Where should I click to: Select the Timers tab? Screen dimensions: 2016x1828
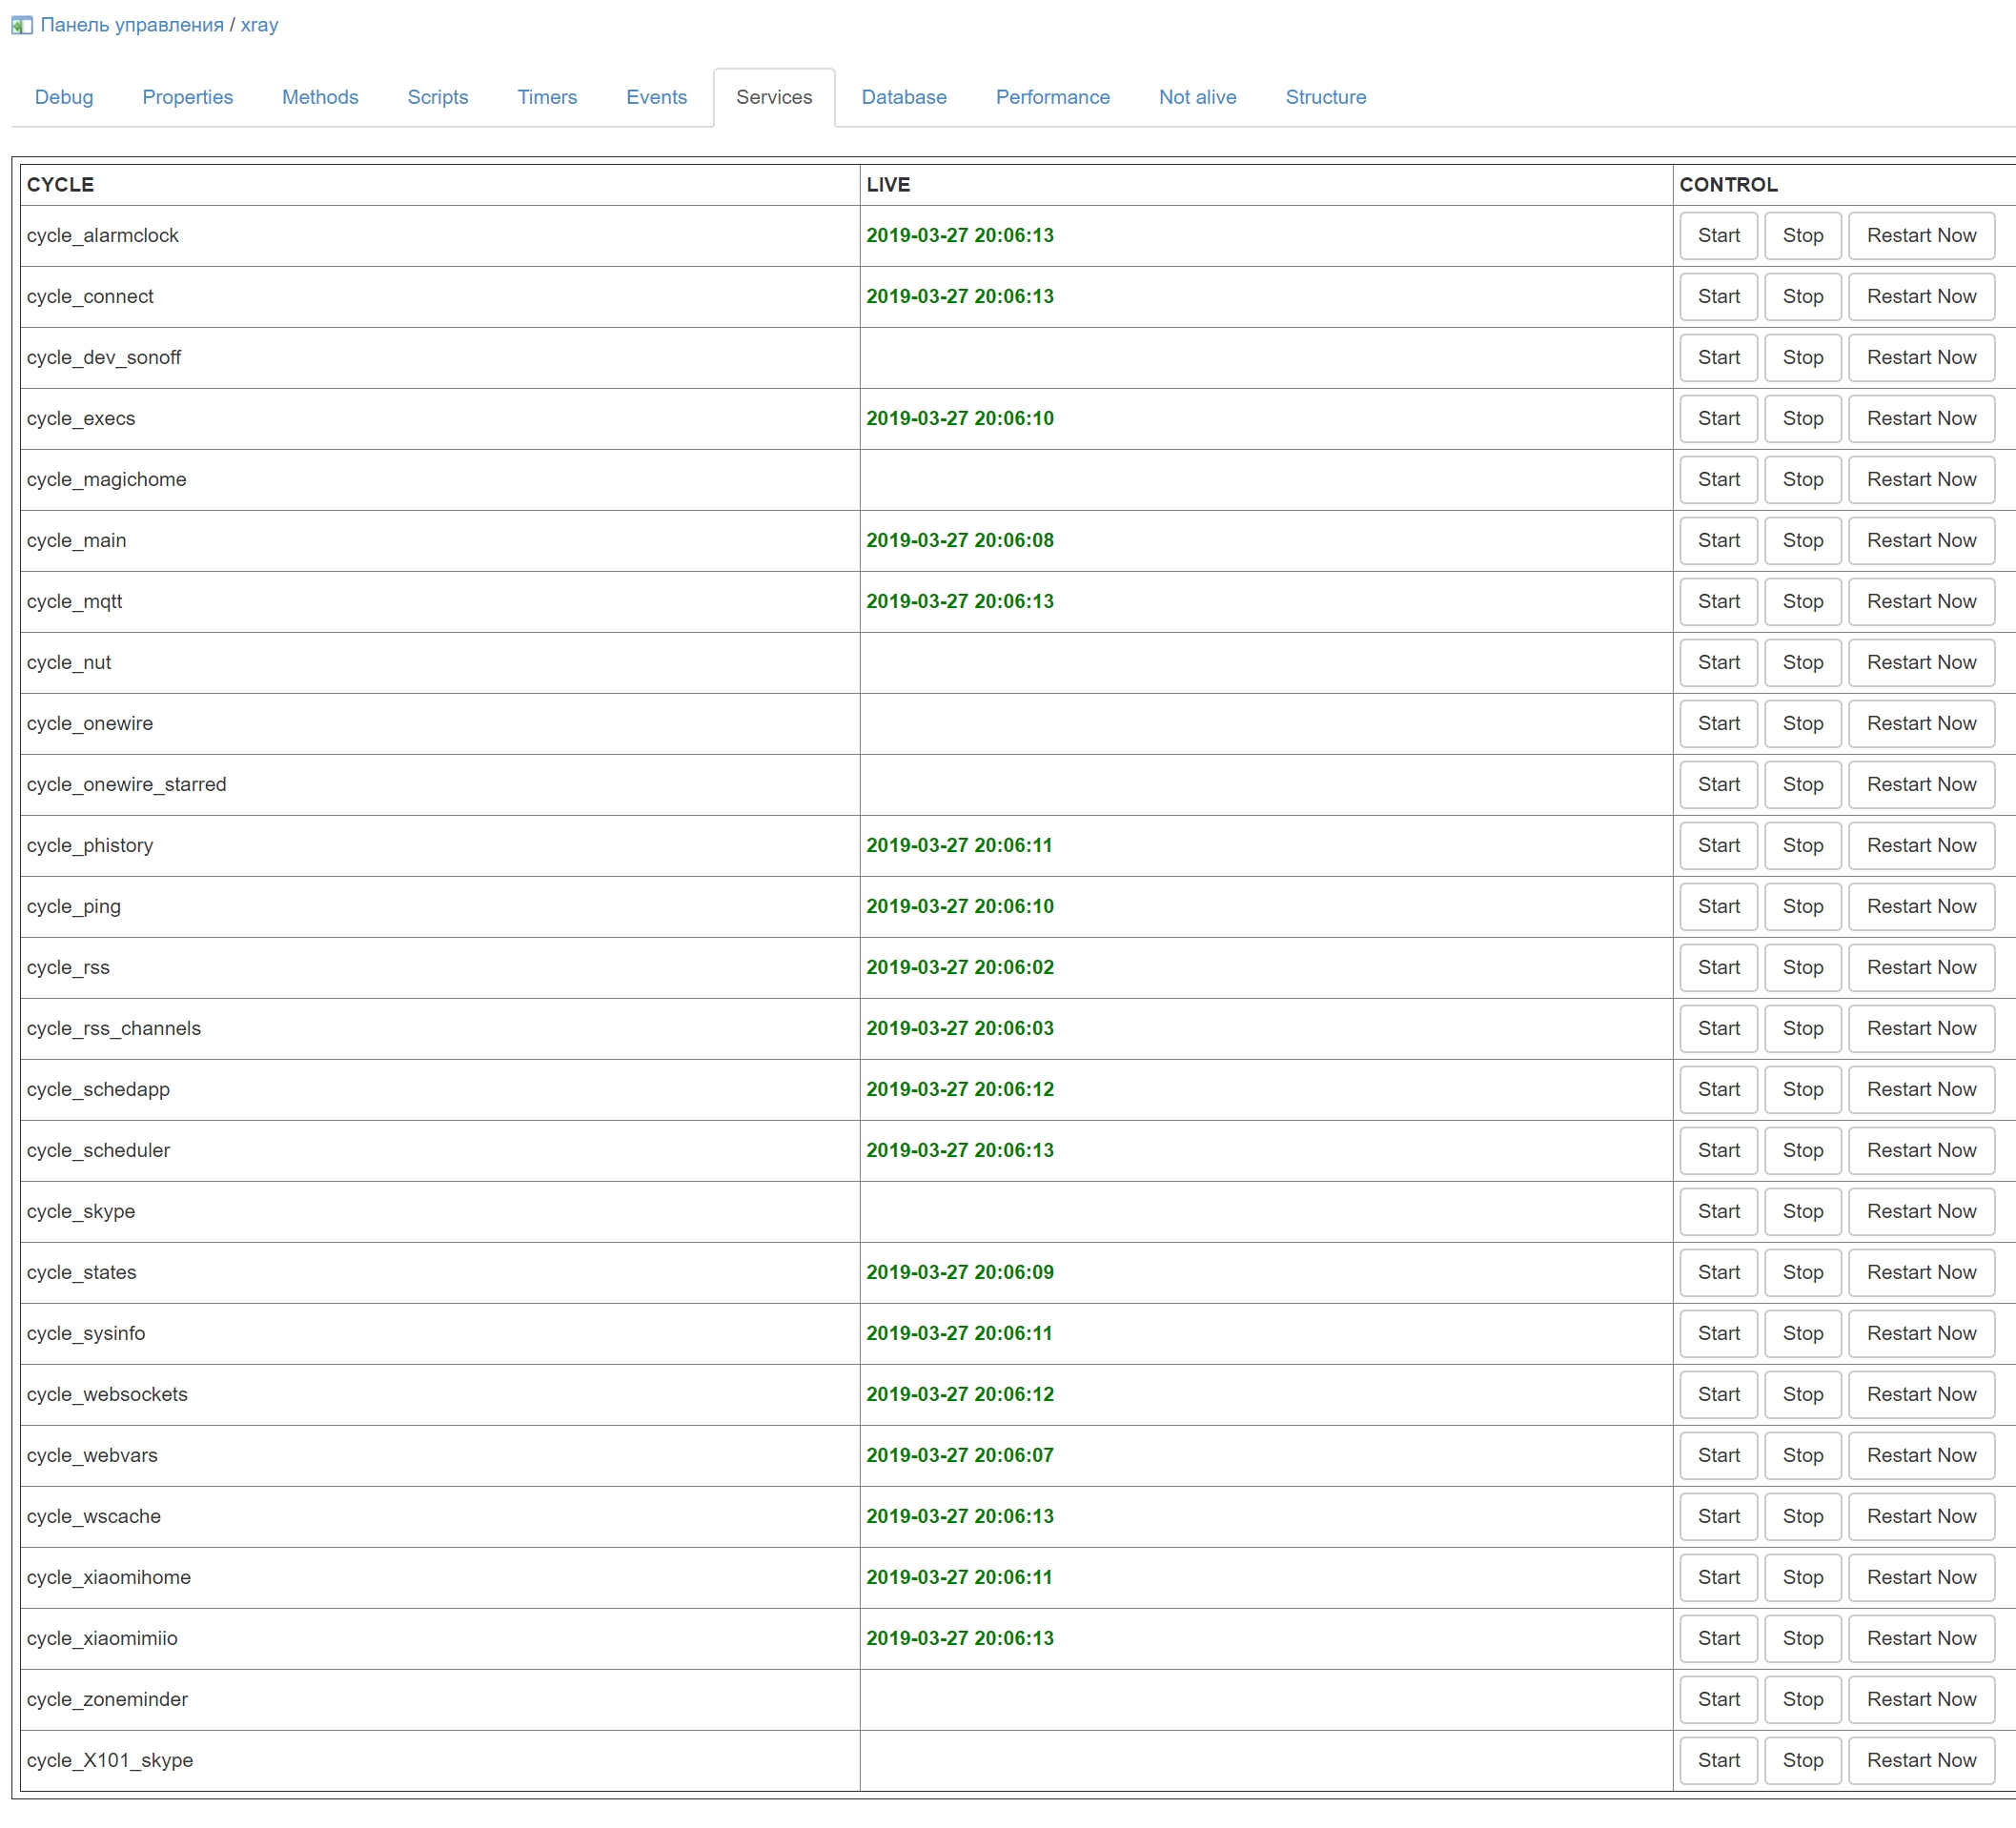click(547, 97)
